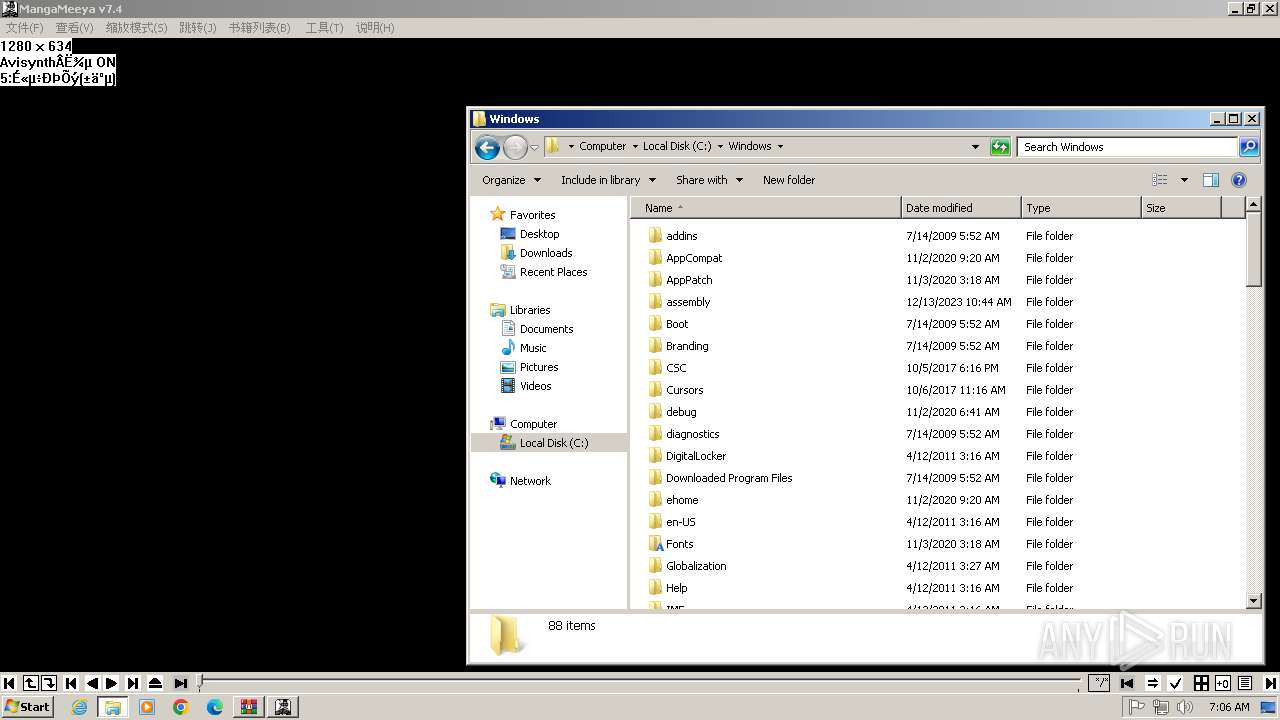1280x720 pixels.
Task: Open the Share with dropdown
Action: [x=709, y=180]
